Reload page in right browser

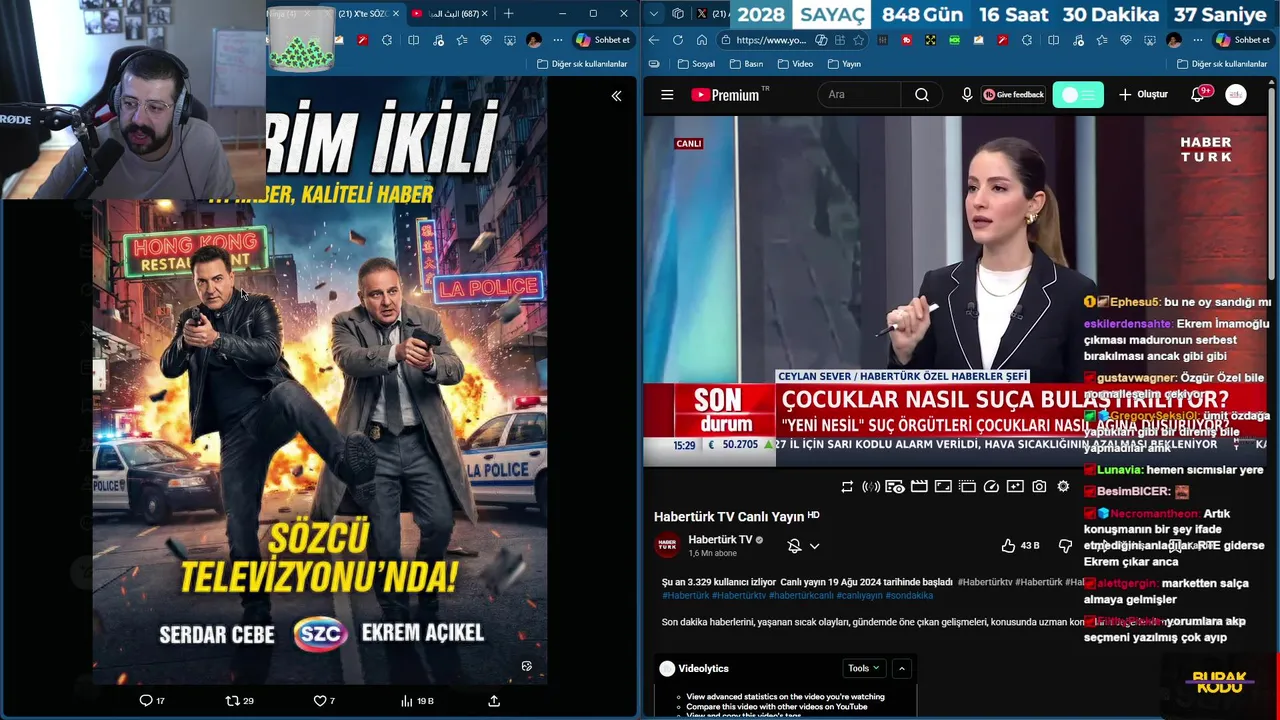(677, 40)
